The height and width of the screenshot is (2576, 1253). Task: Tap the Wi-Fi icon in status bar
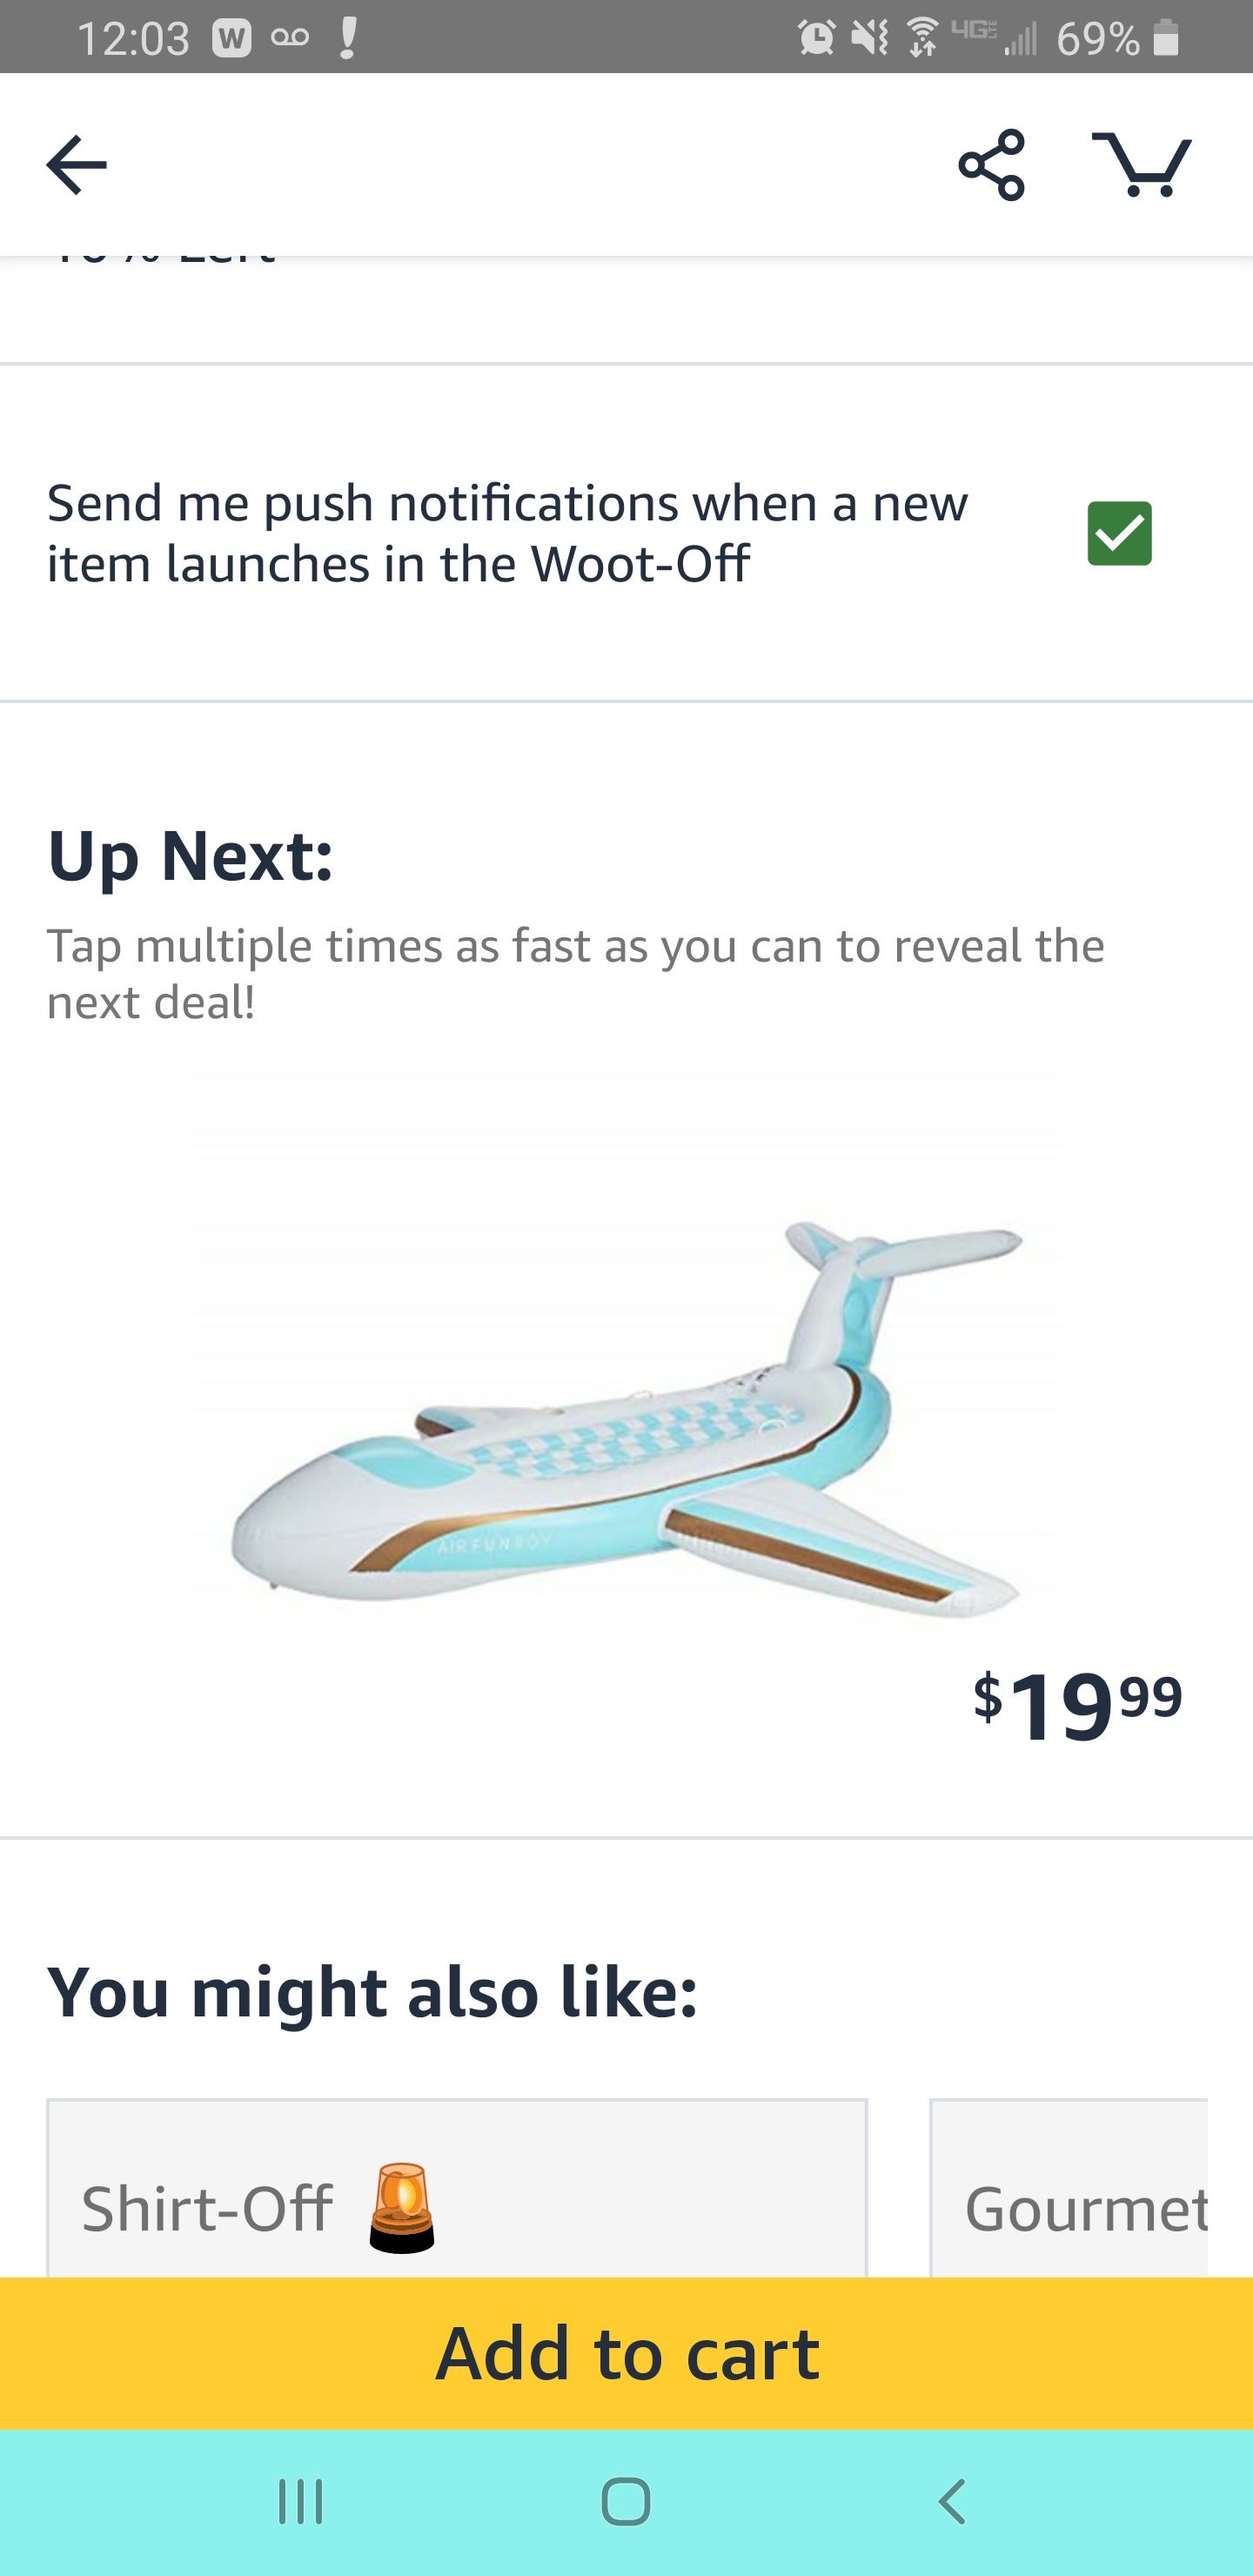point(922,38)
